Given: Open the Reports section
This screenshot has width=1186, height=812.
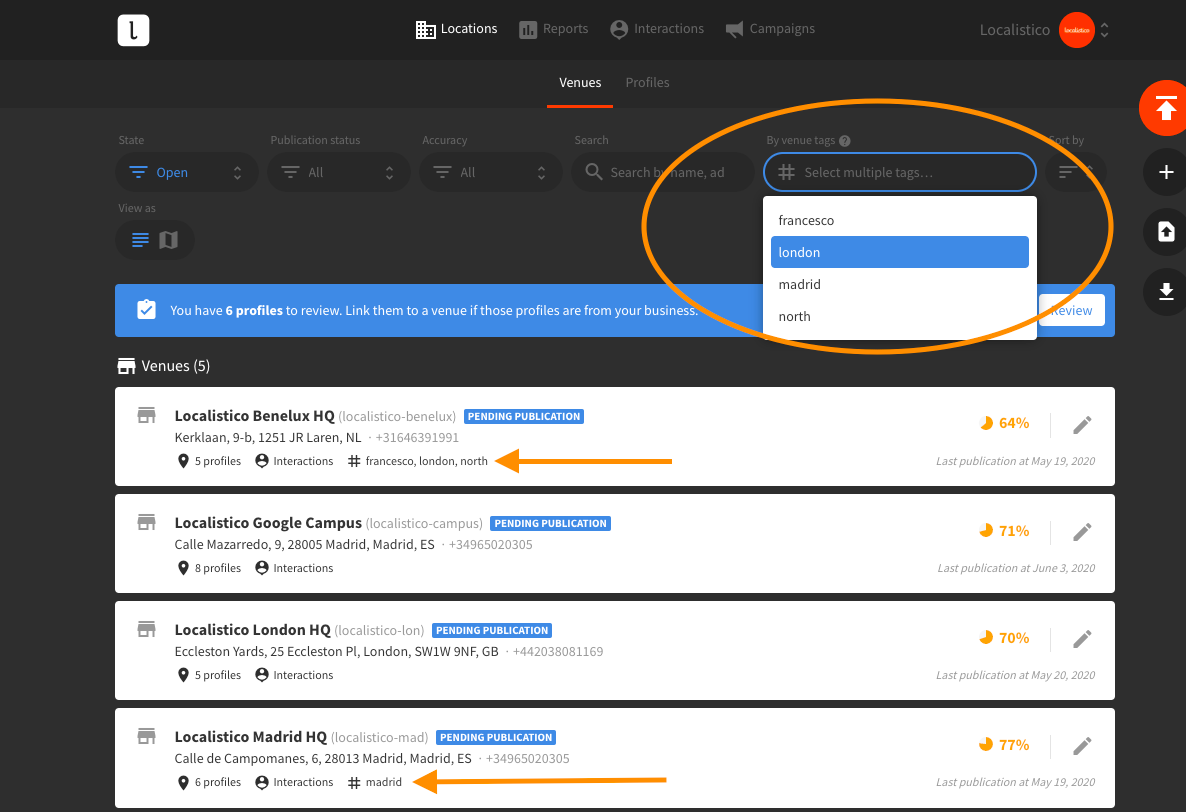Looking at the screenshot, I should pos(553,29).
